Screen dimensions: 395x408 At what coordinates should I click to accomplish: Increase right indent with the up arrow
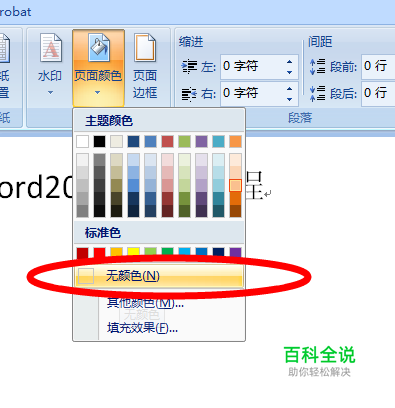(289, 89)
